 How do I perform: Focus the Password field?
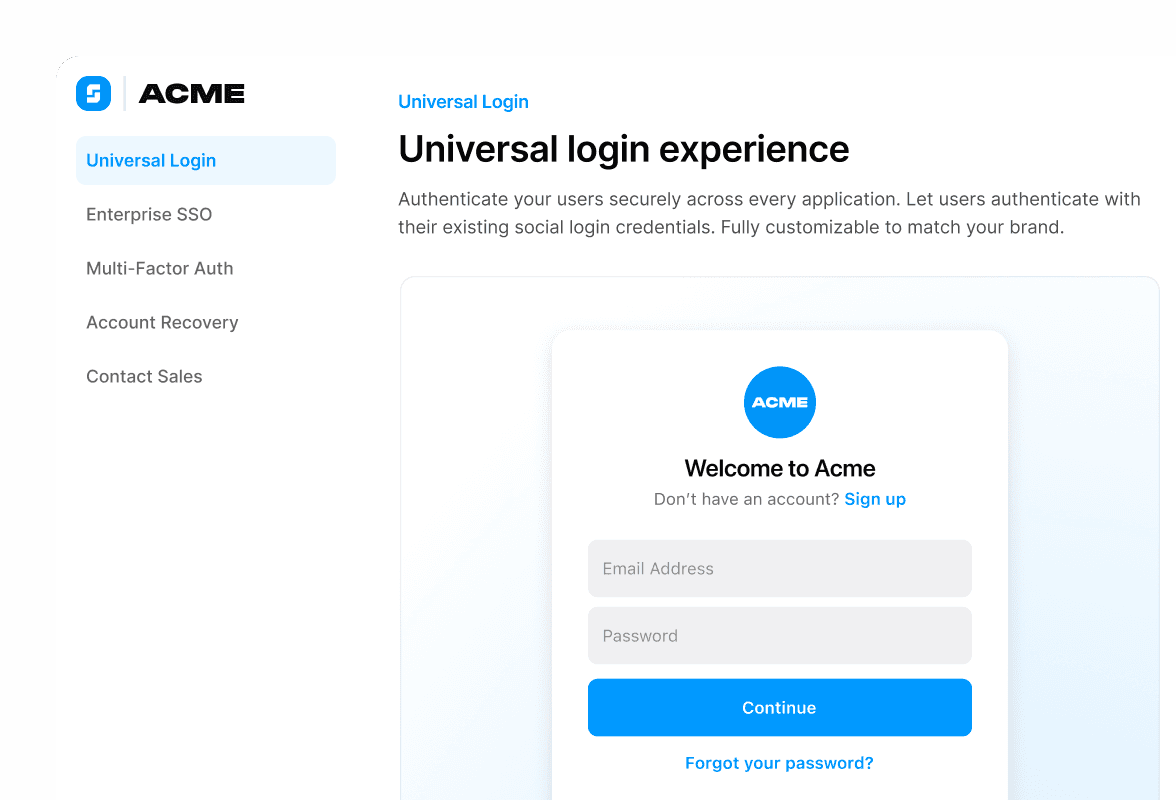click(x=779, y=636)
